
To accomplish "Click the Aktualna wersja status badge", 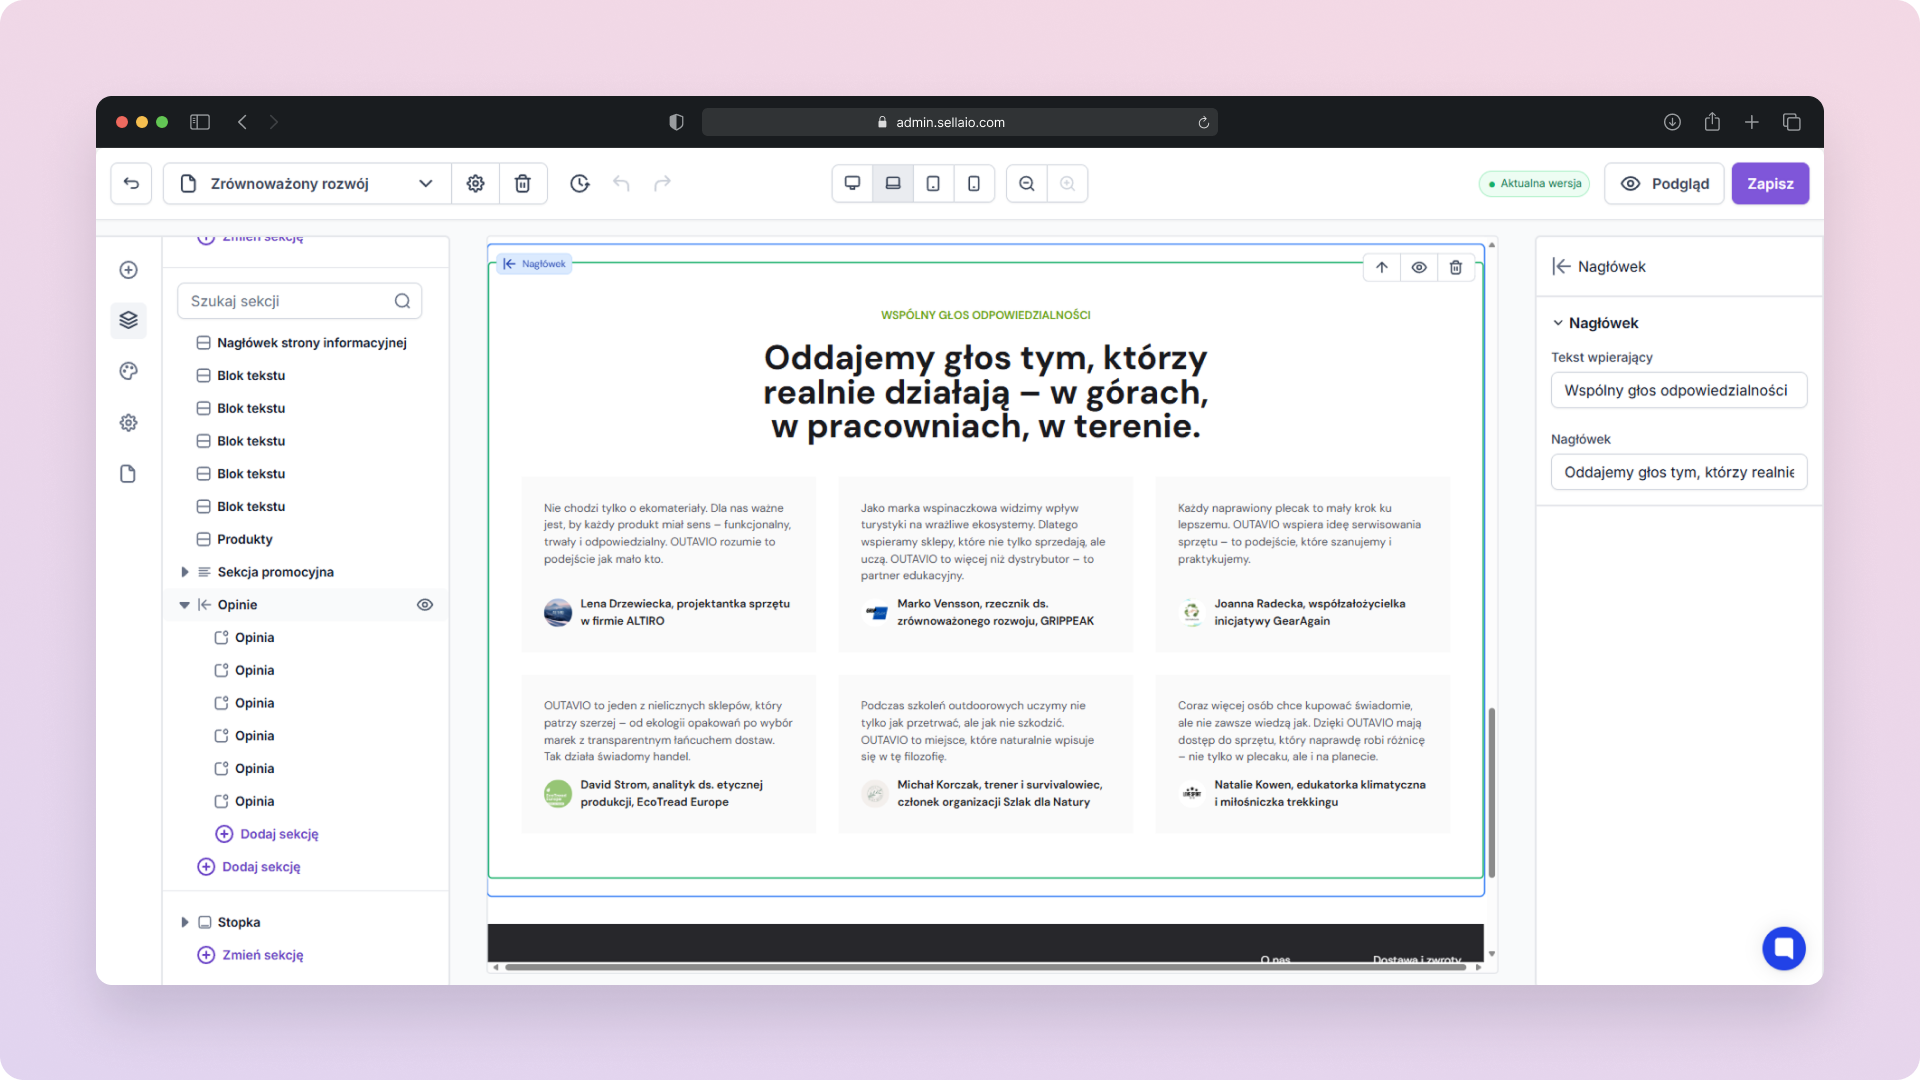I will (x=1535, y=183).
